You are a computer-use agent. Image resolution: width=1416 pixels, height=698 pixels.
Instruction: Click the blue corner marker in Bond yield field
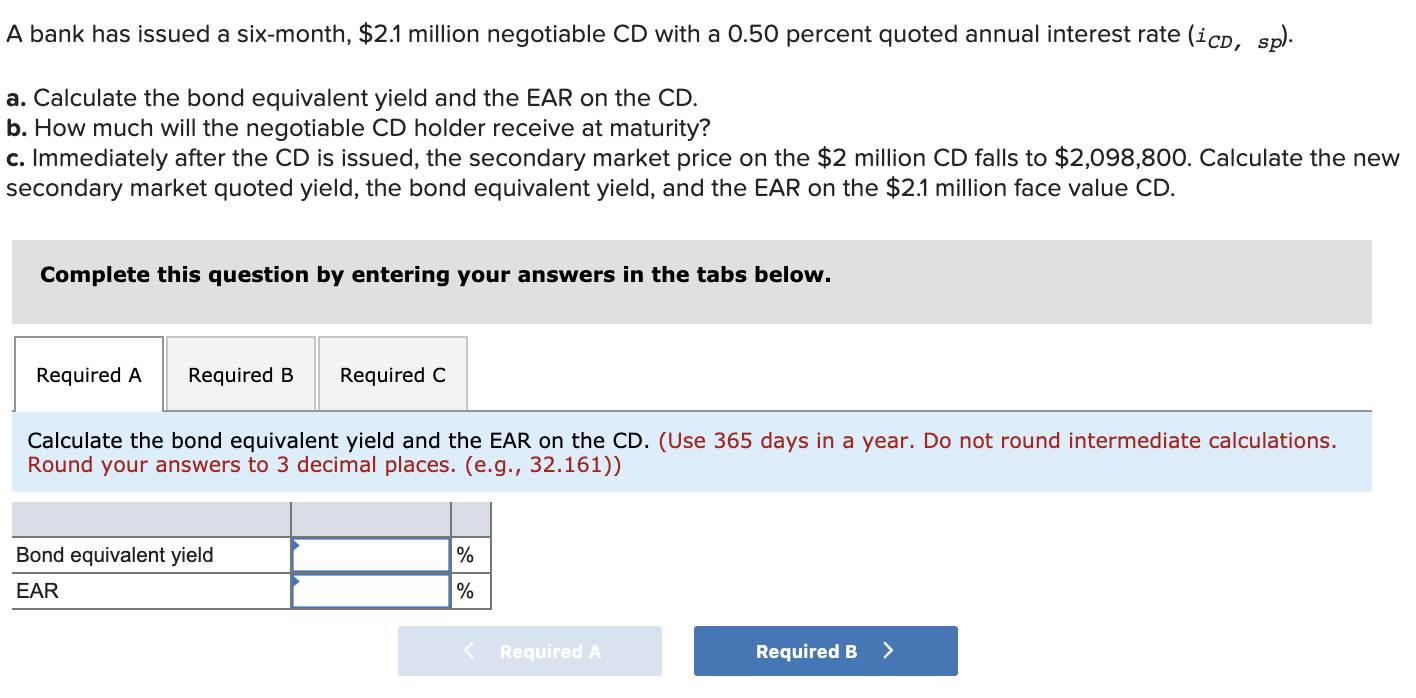pos(296,545)
